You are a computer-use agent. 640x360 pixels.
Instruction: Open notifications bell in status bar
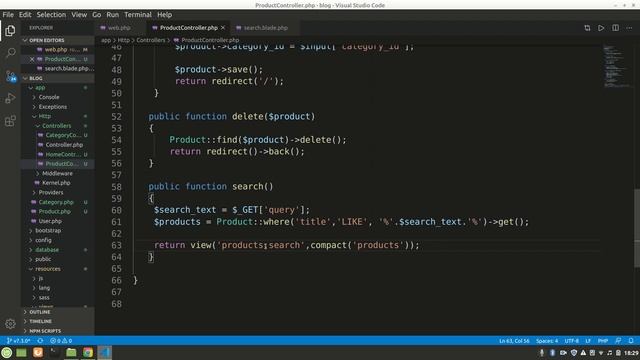pos(631,340)
